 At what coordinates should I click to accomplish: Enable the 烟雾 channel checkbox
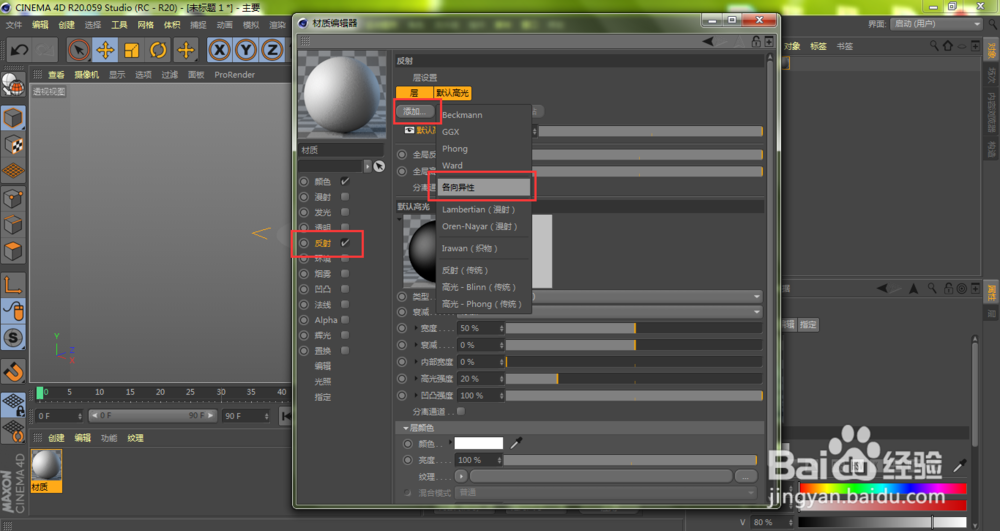tap(345, 273)
